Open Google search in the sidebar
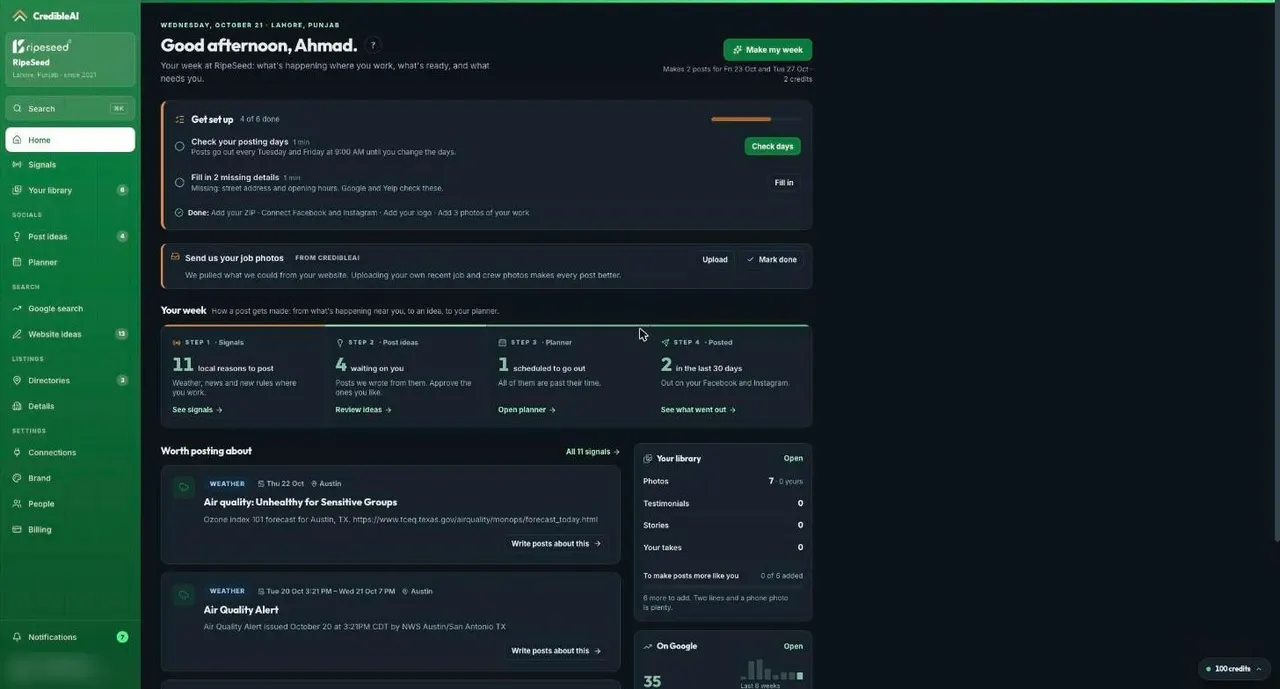 [70, 308]
